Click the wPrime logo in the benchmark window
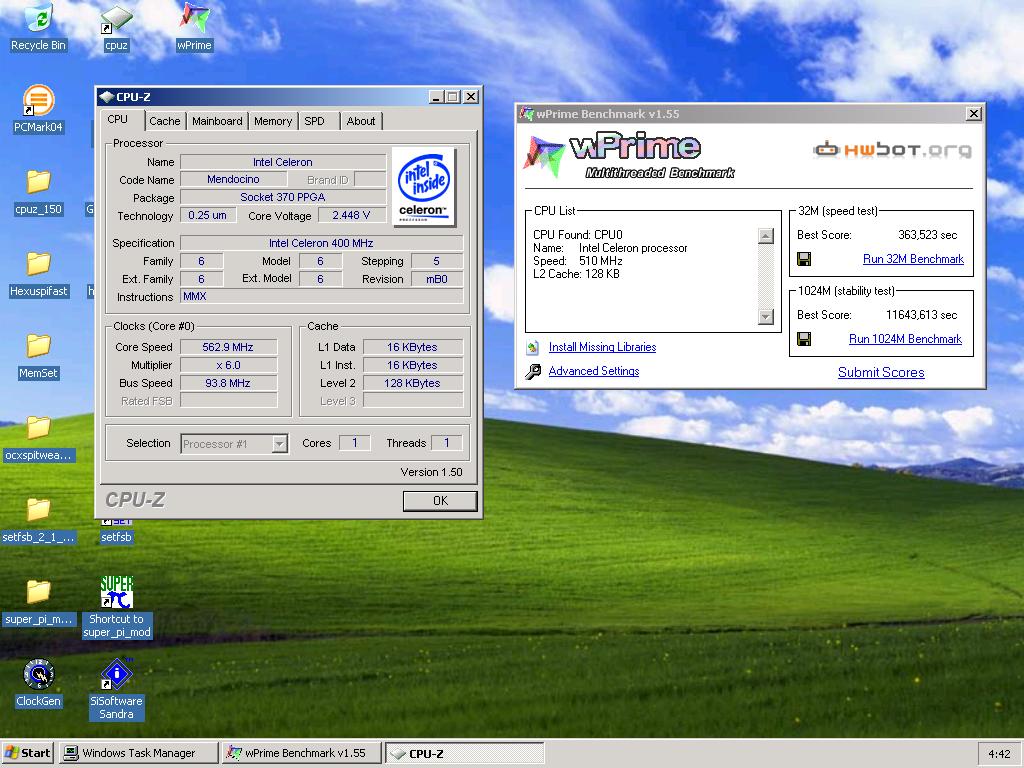This screenshot has height=768, width=1024. pyautogui.click(x=630, y=155)
